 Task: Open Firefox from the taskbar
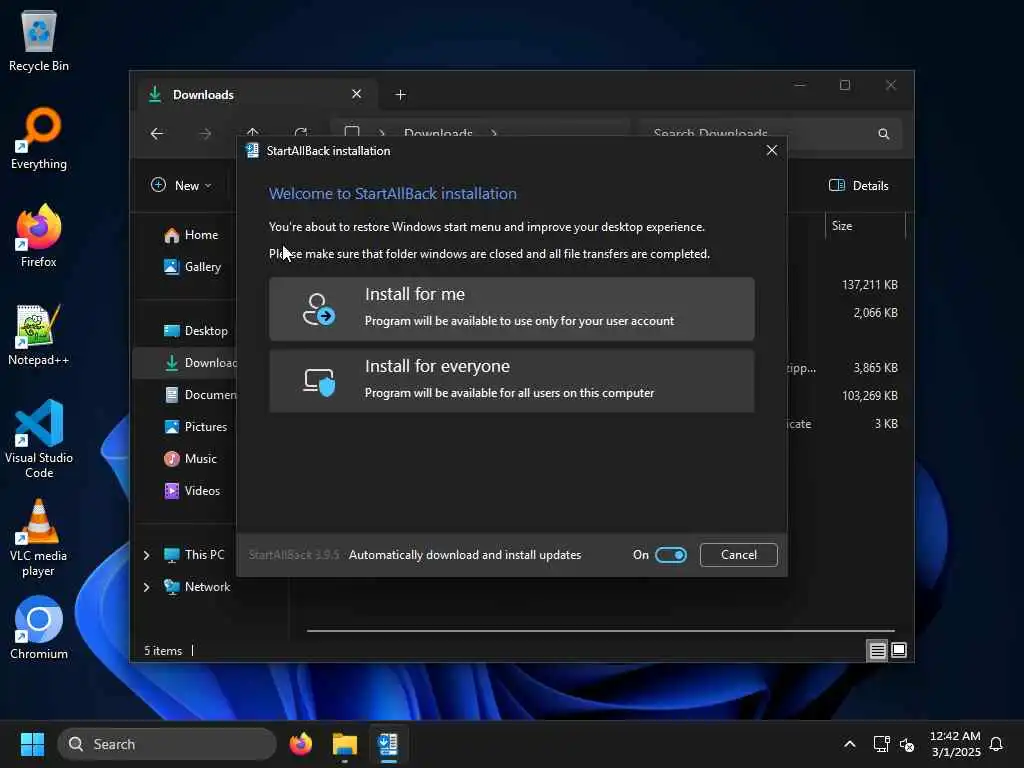(300, 744)
